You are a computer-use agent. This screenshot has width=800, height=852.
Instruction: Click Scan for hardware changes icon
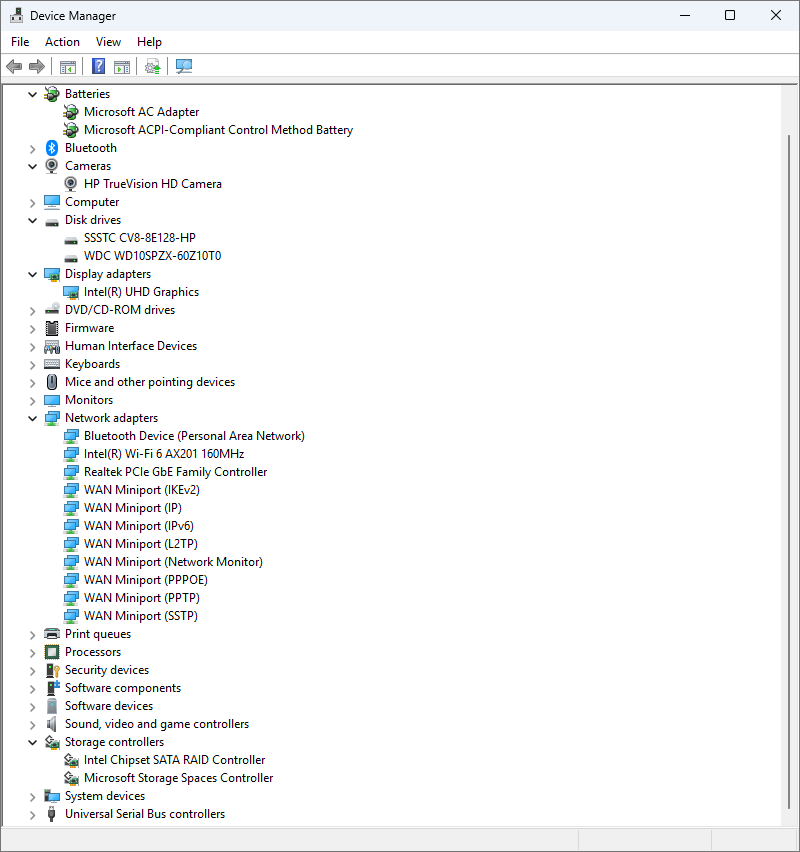[184, 66]
